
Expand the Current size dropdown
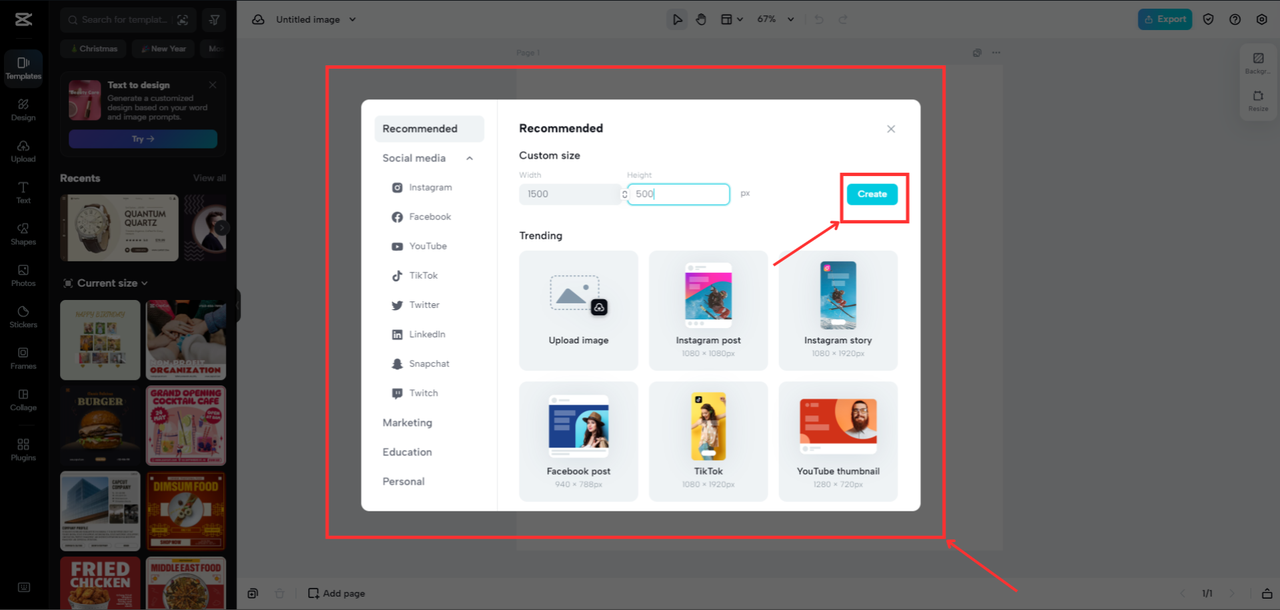coord(105,283)
